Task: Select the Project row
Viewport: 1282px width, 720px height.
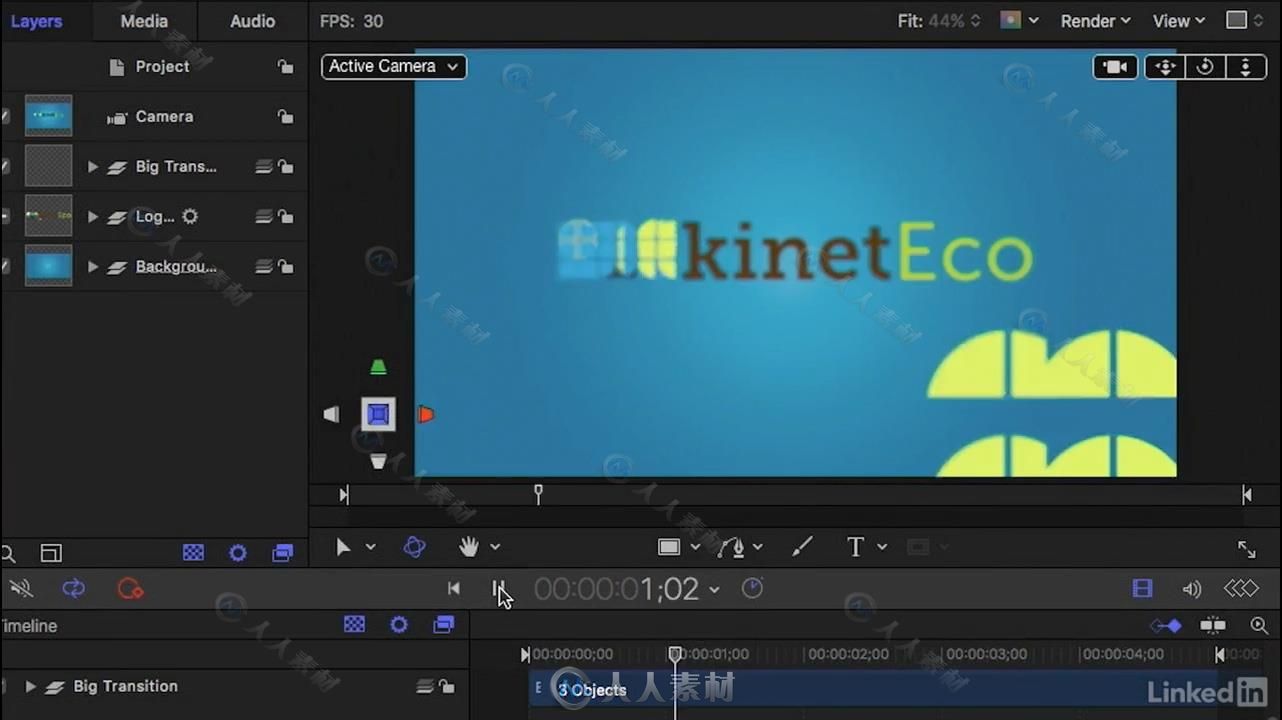Action: (154, 67)
